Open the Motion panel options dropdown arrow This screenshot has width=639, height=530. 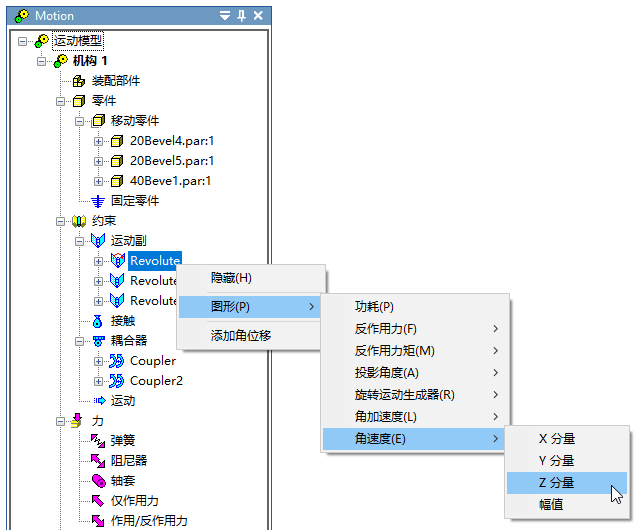tap(225, 16)
